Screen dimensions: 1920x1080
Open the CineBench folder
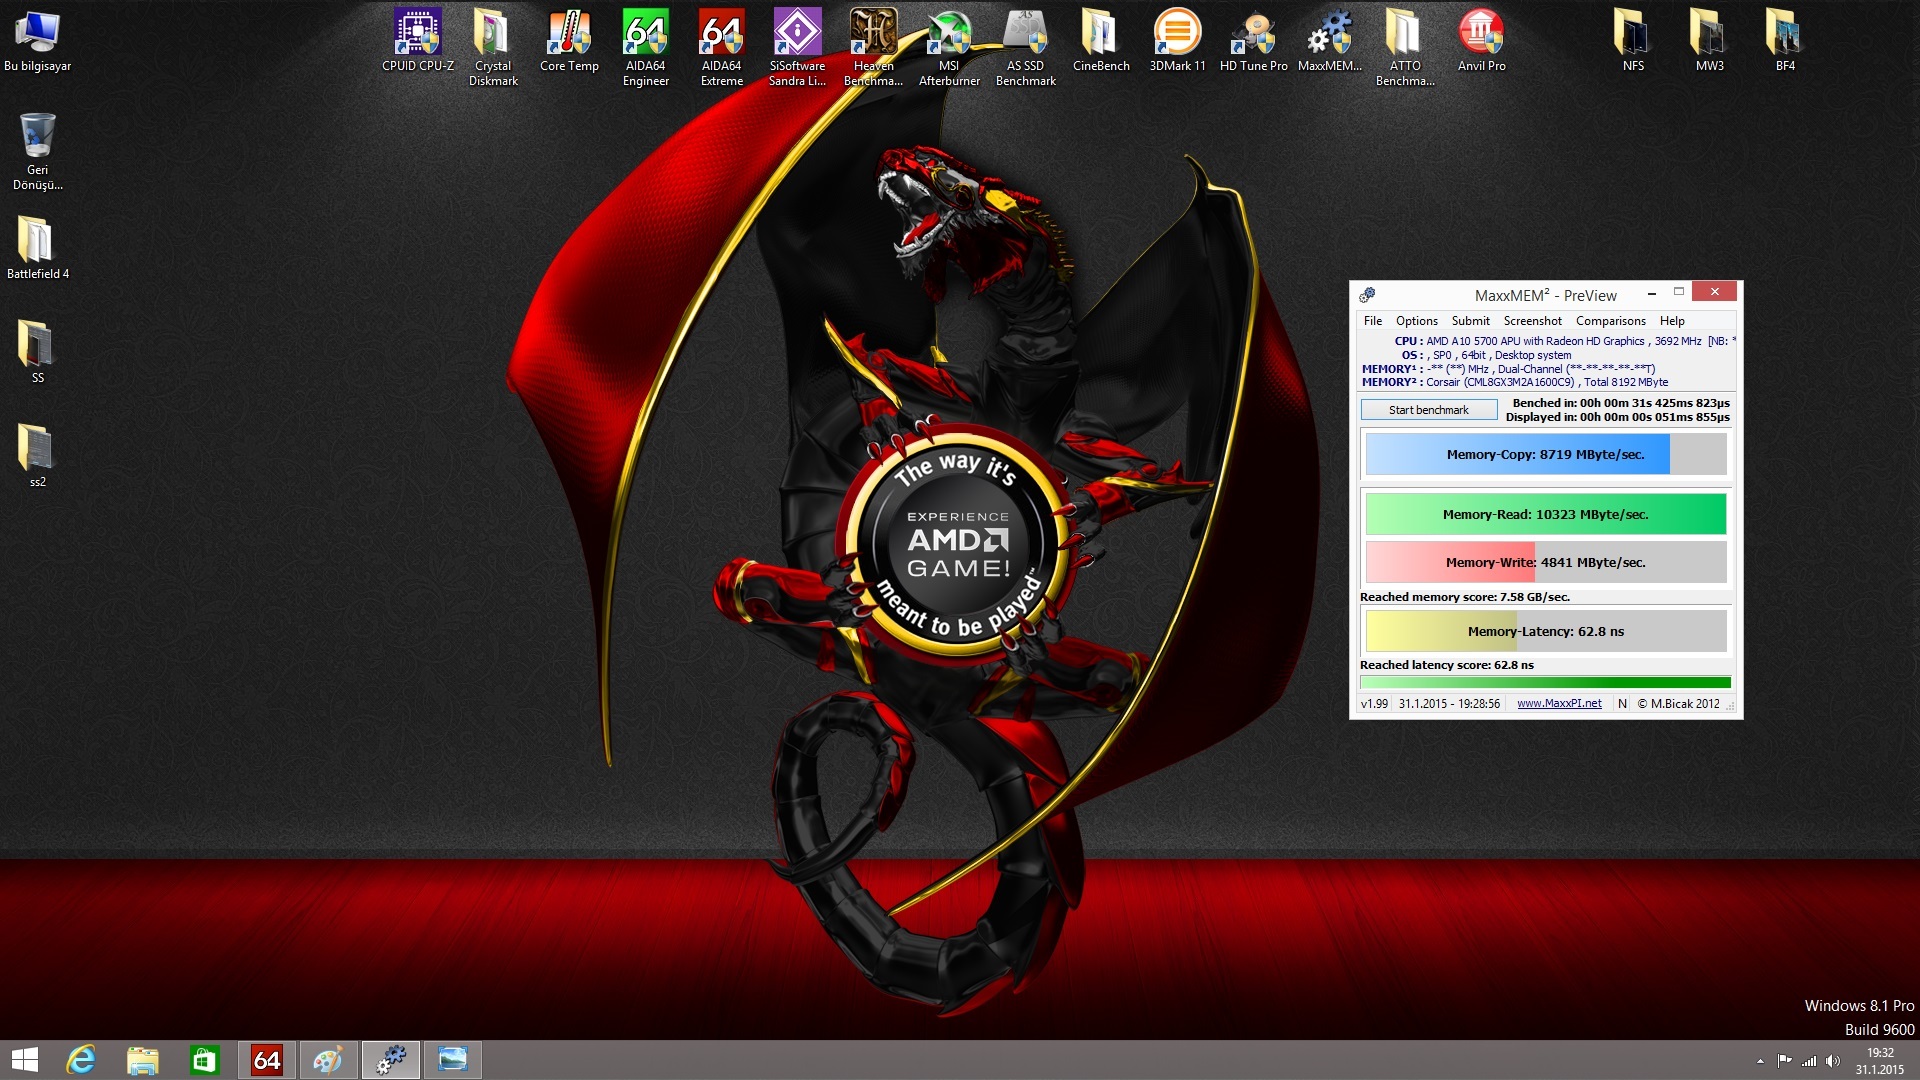1101,42
